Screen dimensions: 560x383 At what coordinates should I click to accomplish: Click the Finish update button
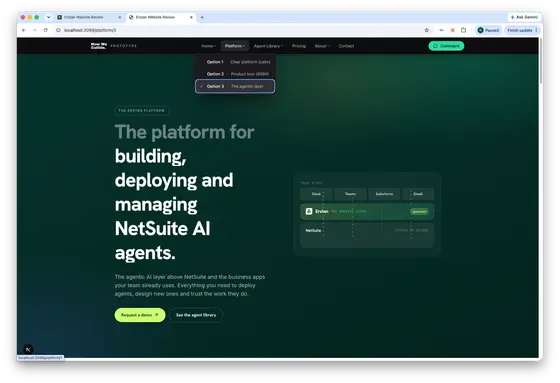[522, 30]
